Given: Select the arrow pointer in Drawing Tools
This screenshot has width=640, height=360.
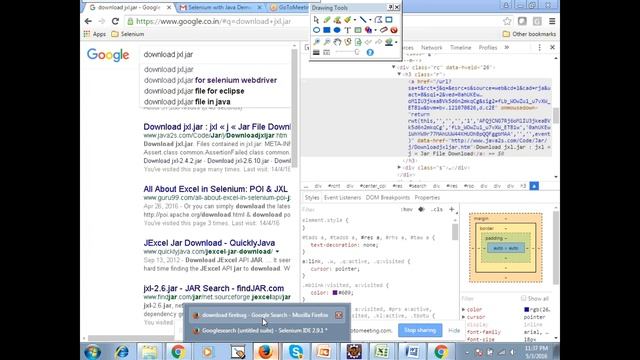Looking at the screenshot, I should tap(316, 20).
